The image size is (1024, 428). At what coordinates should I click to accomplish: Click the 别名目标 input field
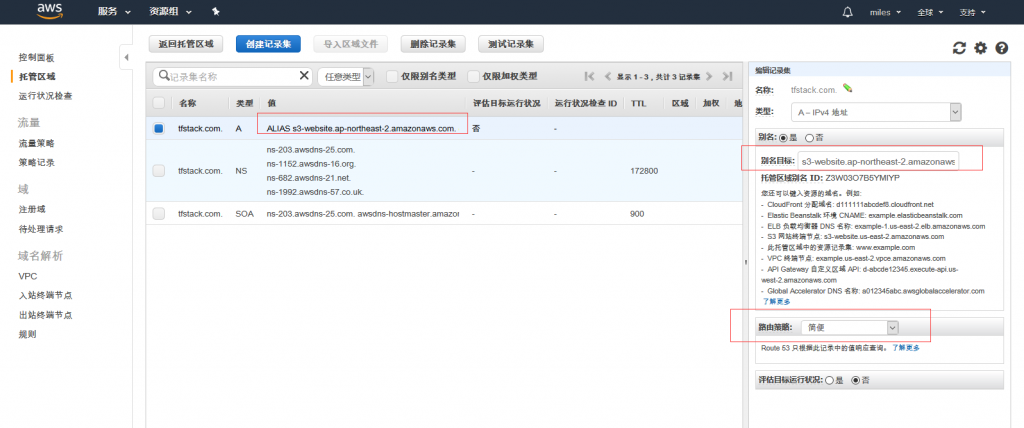tap(878, 160)
